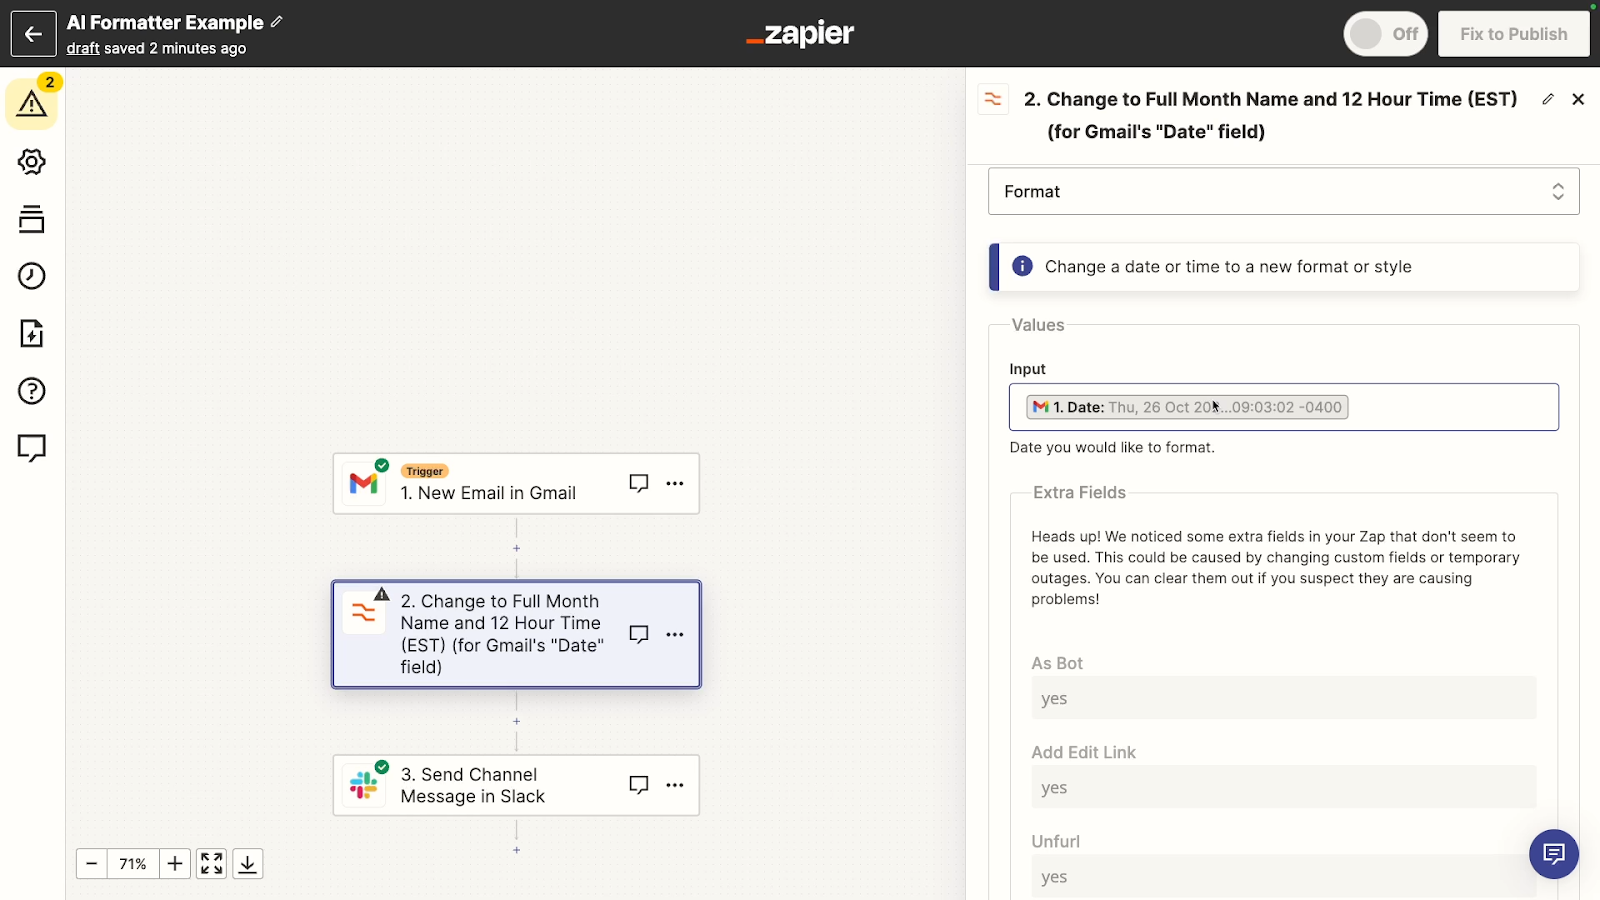Click the info icon in the format notice

click(x=1022, y=266)
